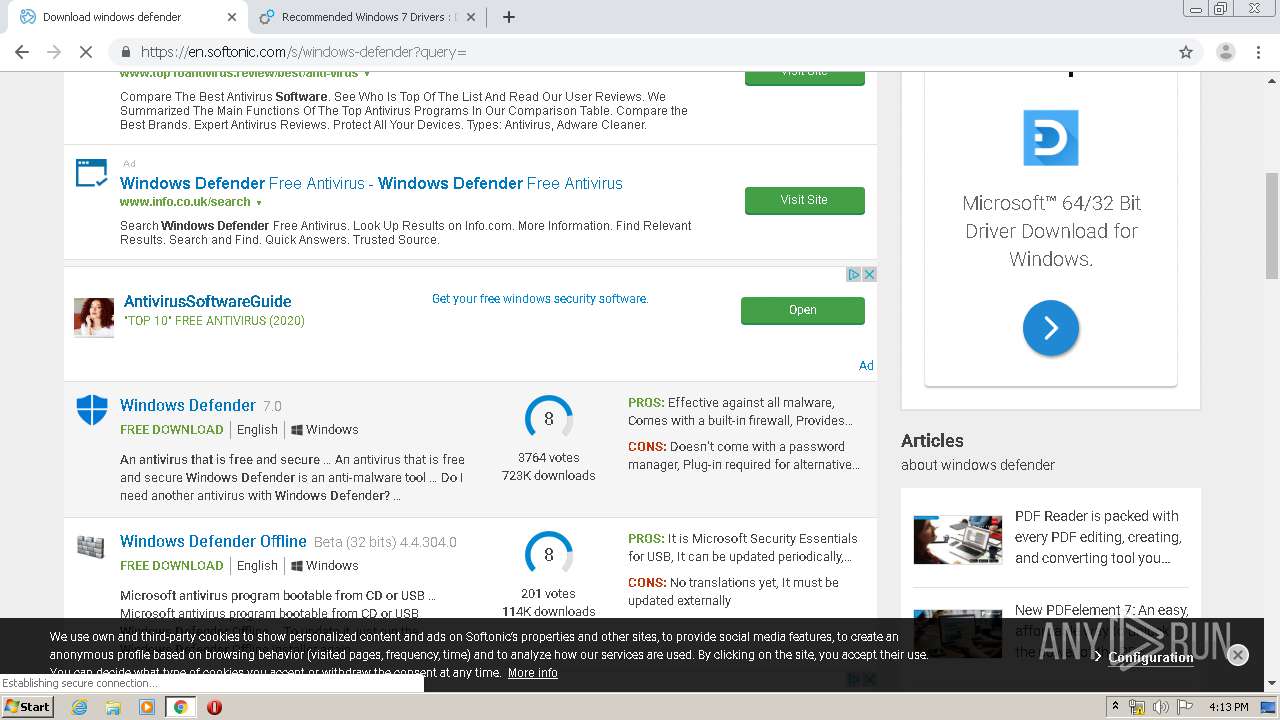Open a new browser tab
Image resolution: width=1280 pixels, height=720 pixels.
pos(508,17)
